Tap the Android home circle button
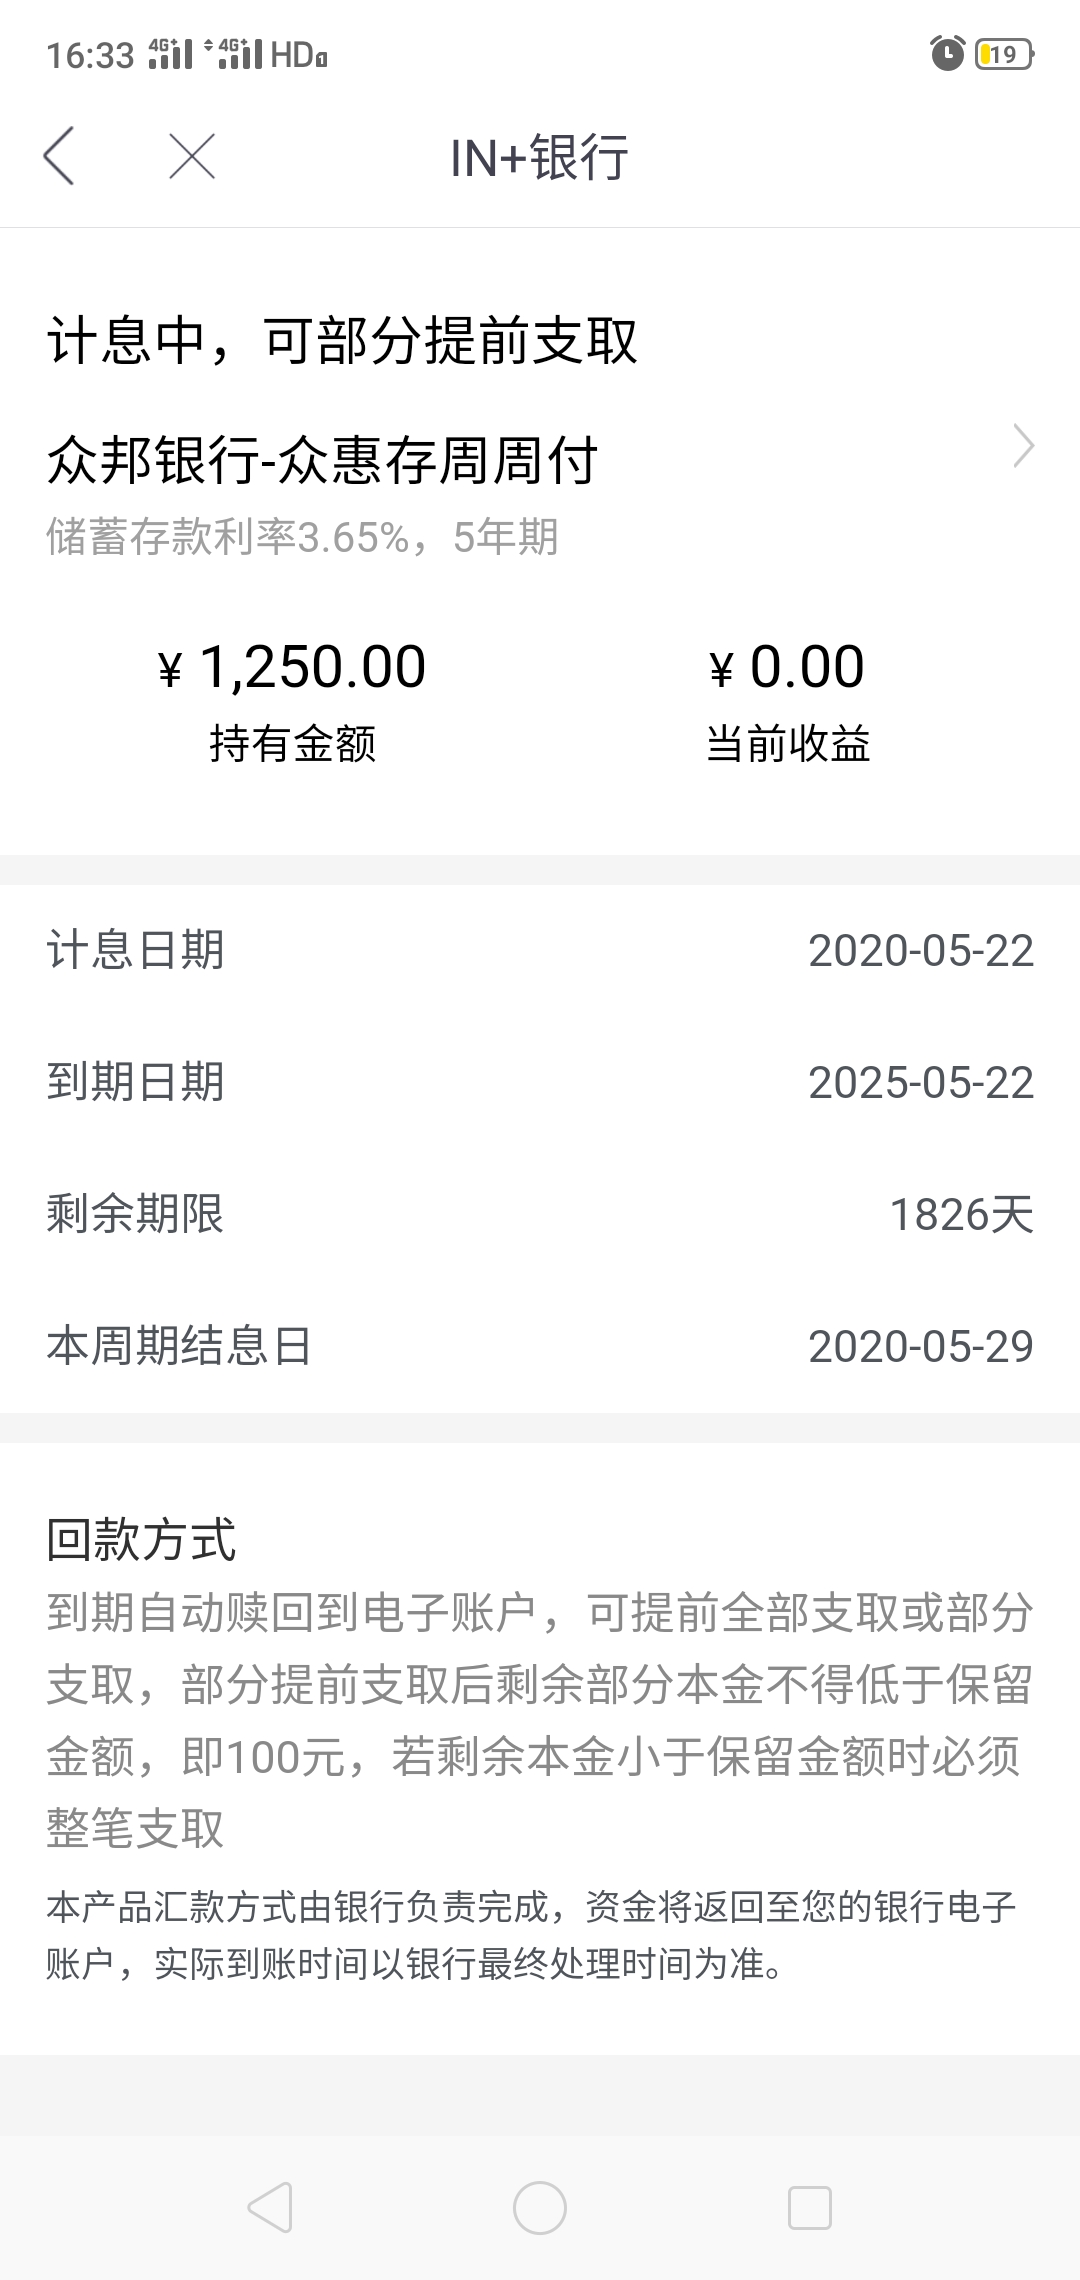The width and height of the screenshot is (1080, 2280). tap(540, 2207)
